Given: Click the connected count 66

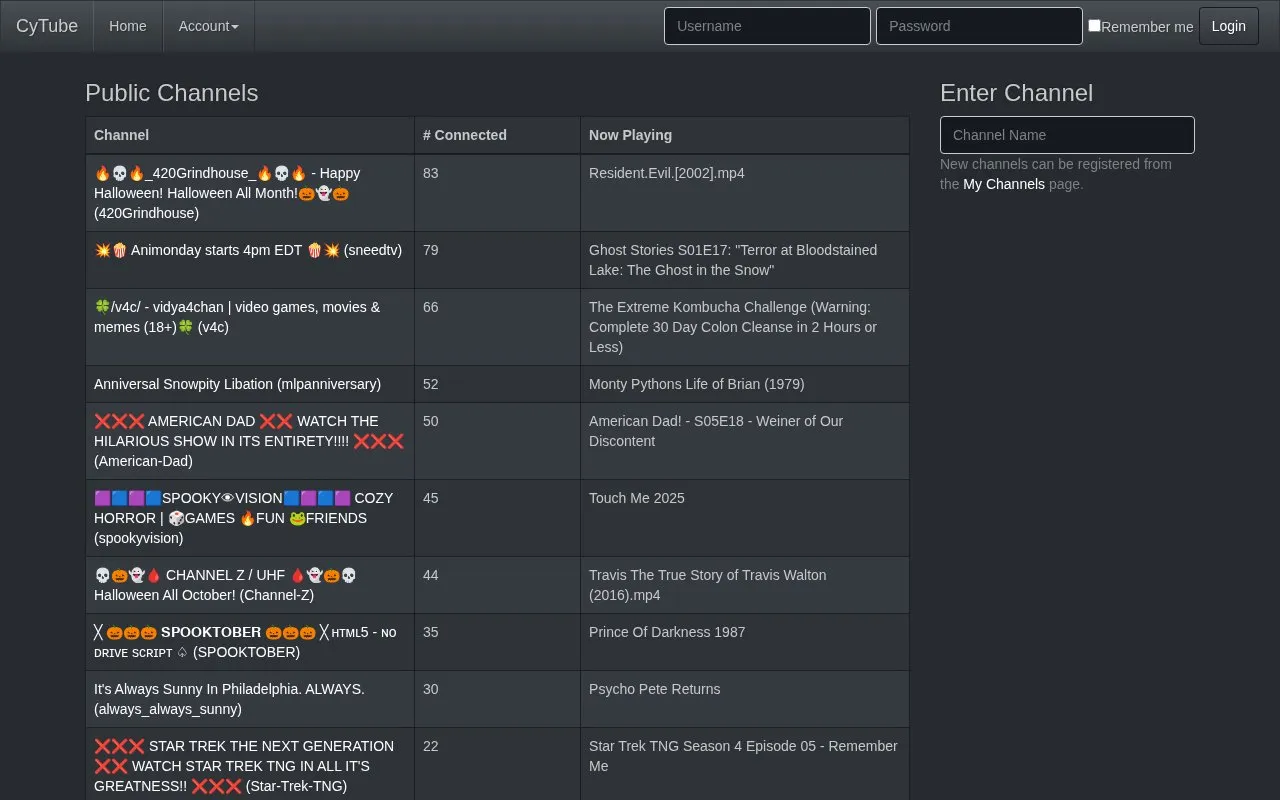Looking at the screenshot, I should 431,307.
